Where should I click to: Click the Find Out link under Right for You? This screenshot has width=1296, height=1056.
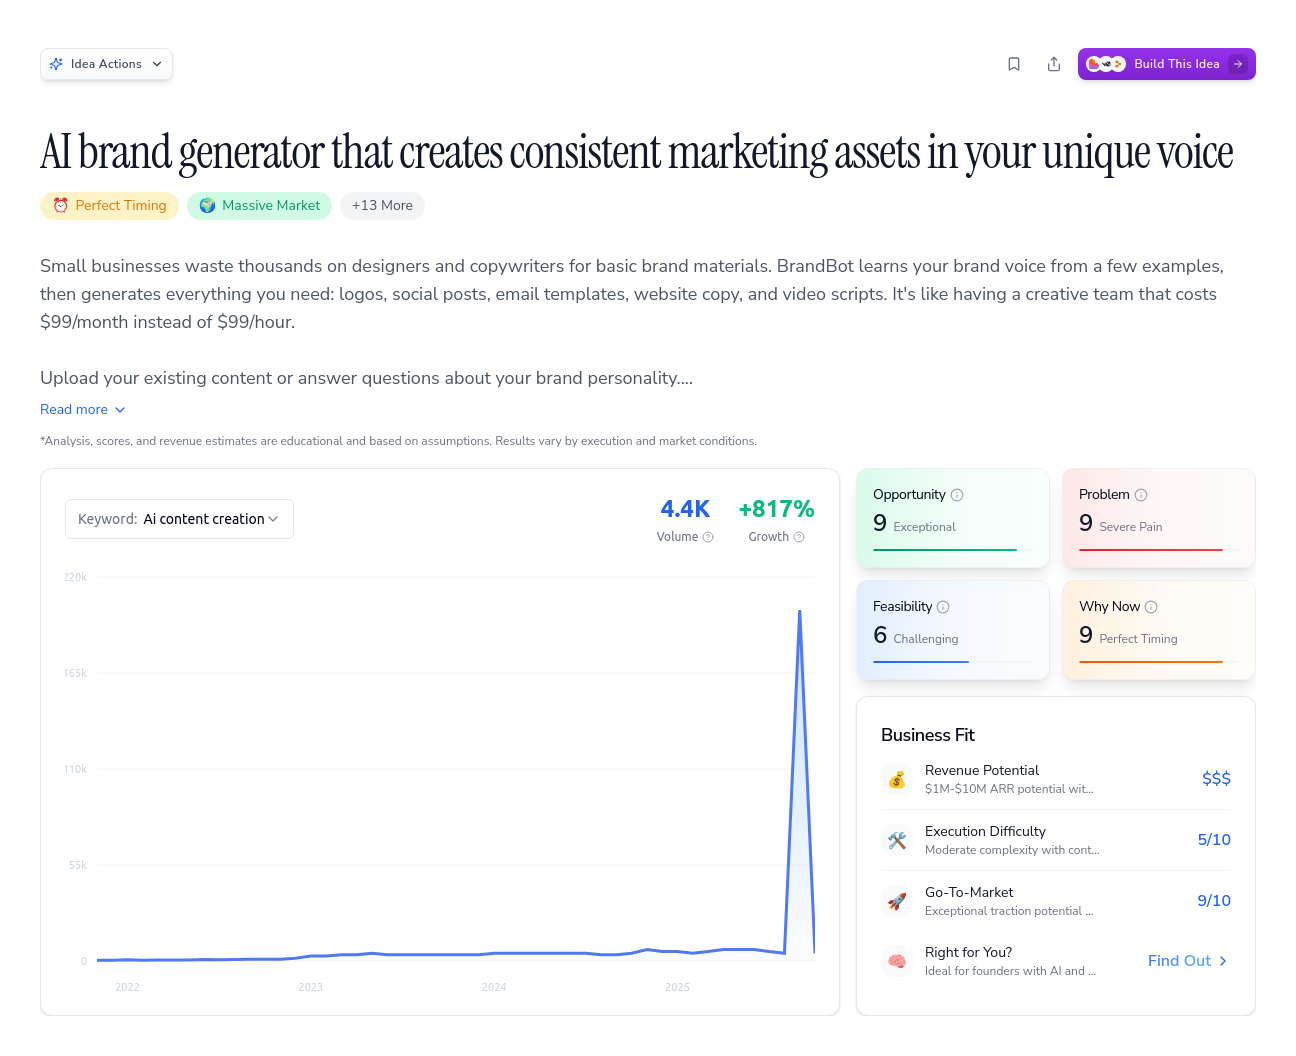1179,960
